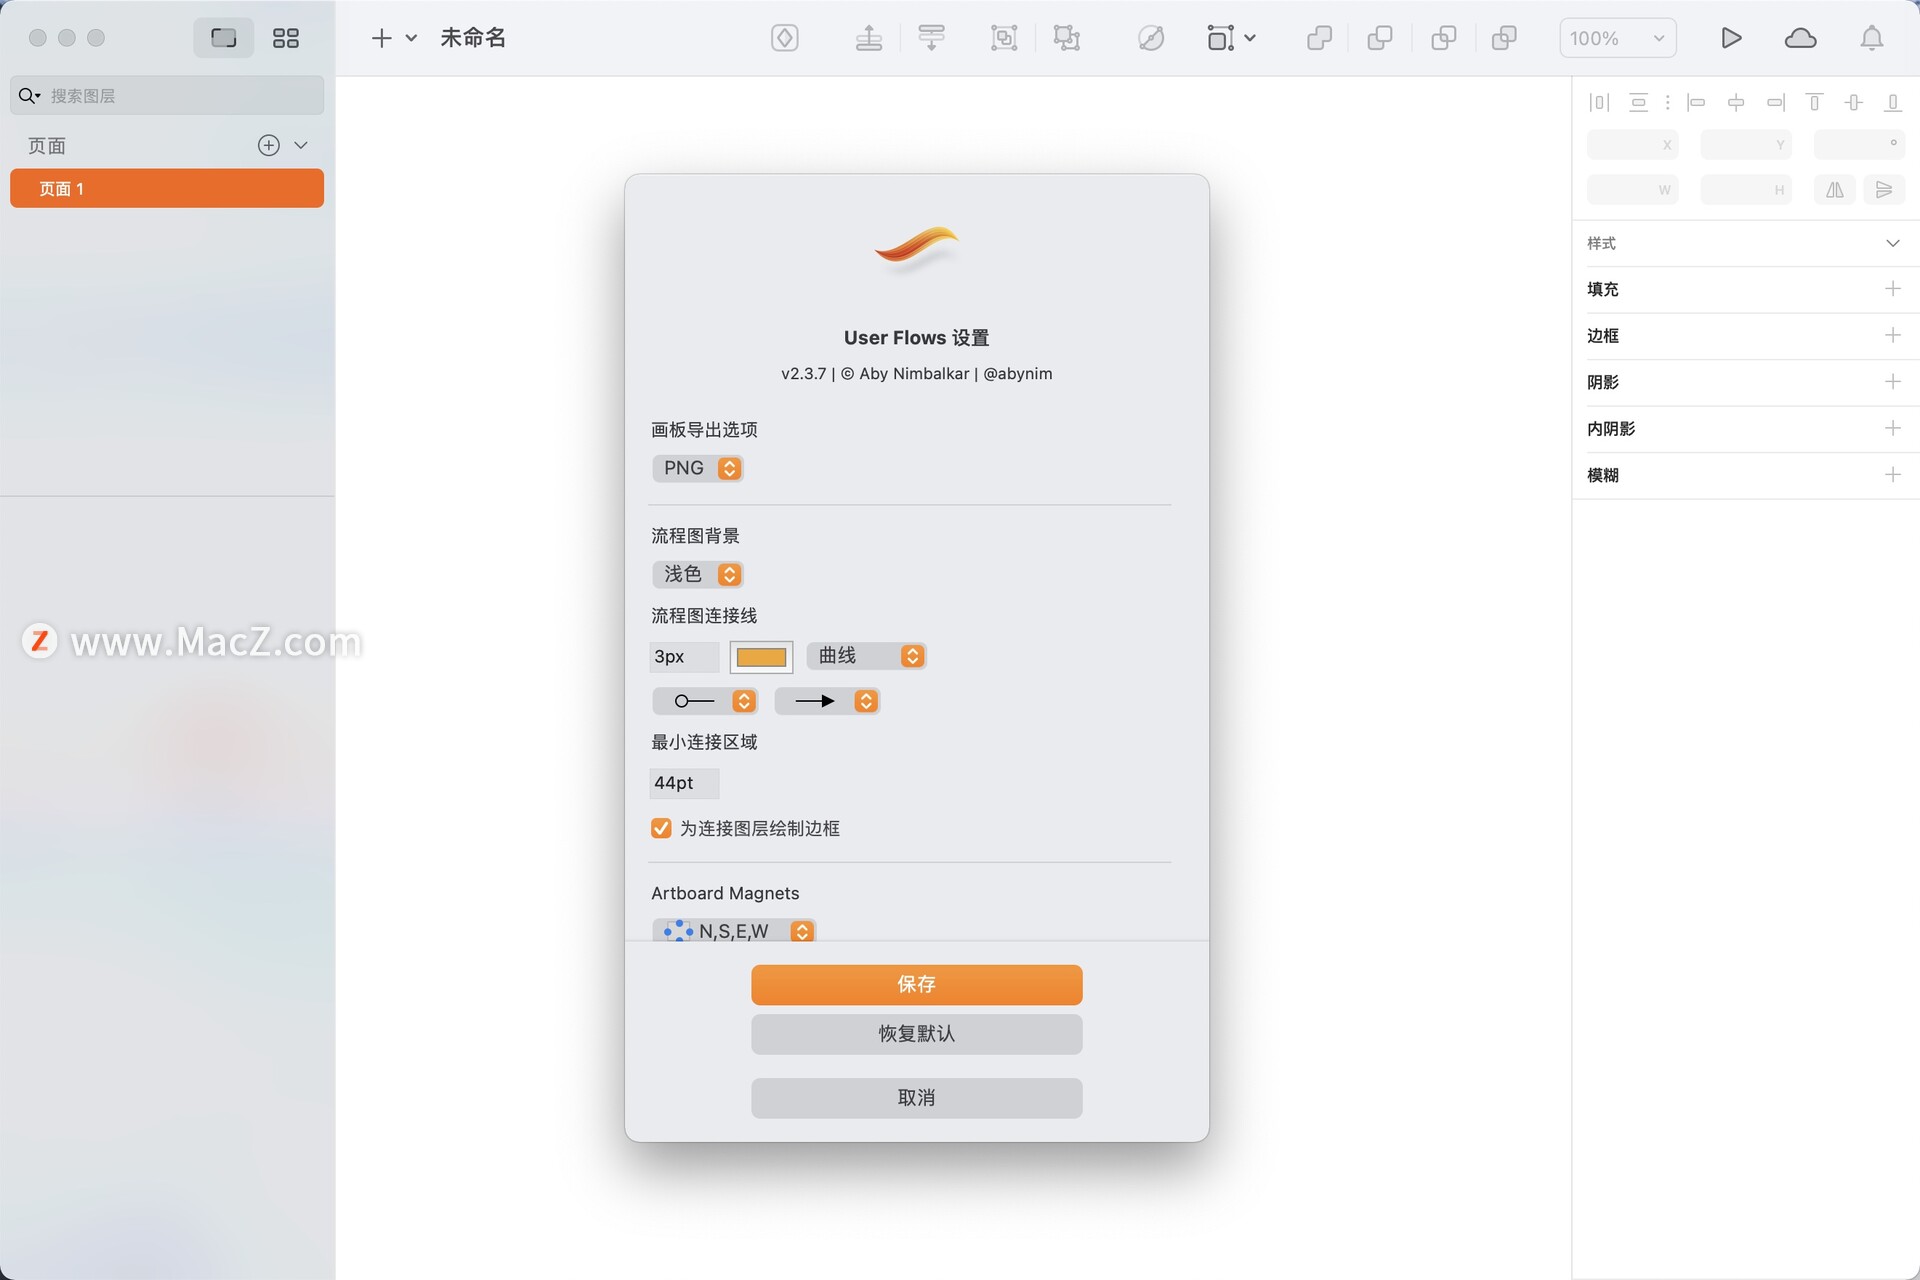Open the N,S,E,W artboard magnets dropdown

tap(734, 931)
